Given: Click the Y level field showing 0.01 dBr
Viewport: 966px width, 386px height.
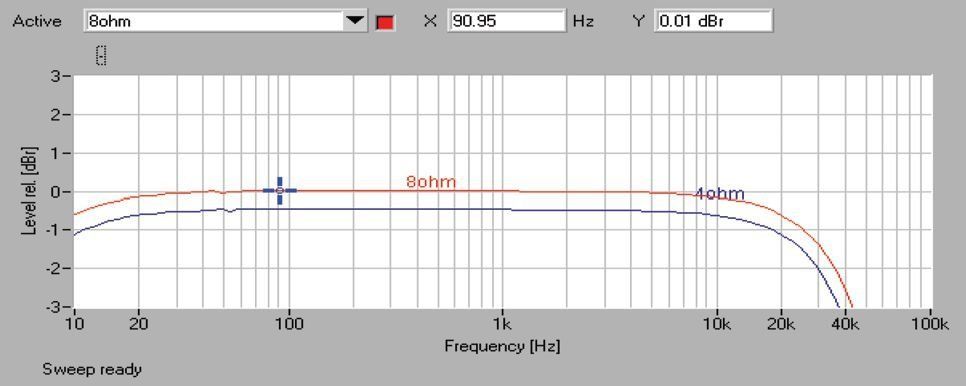Looking at the screenshot, I should point(713,21).
